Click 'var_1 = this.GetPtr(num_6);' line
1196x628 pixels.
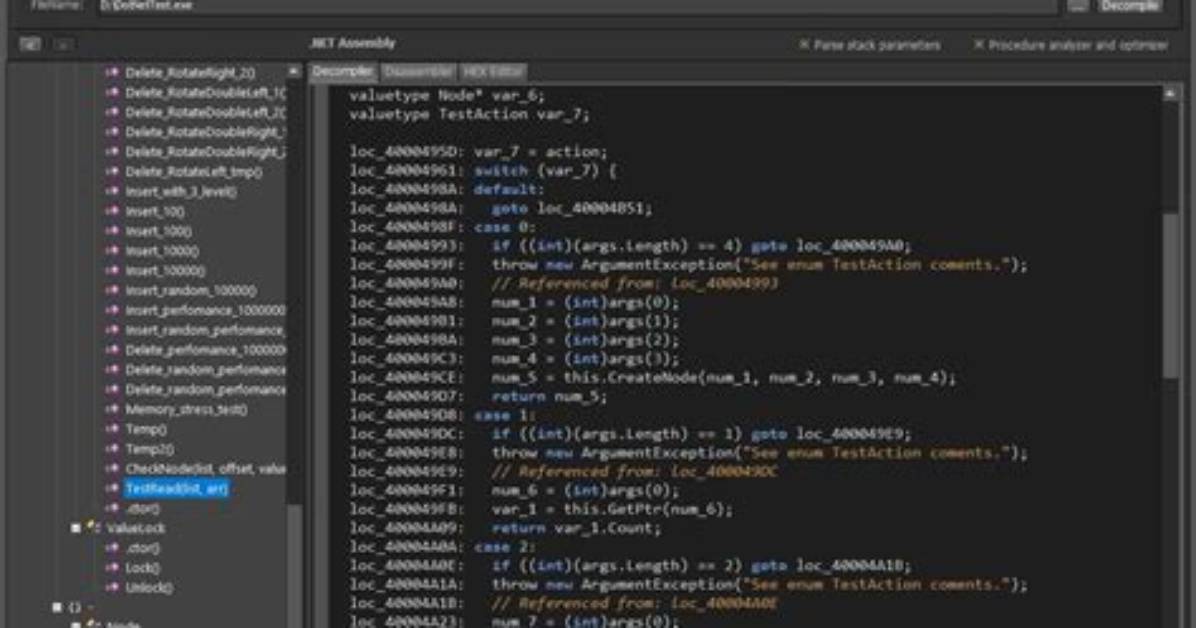[612, 509]
